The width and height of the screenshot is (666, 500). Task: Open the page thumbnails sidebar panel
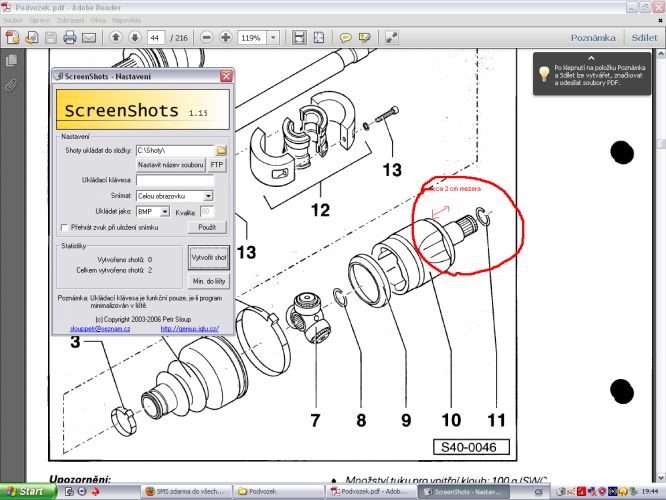[11, 60]
